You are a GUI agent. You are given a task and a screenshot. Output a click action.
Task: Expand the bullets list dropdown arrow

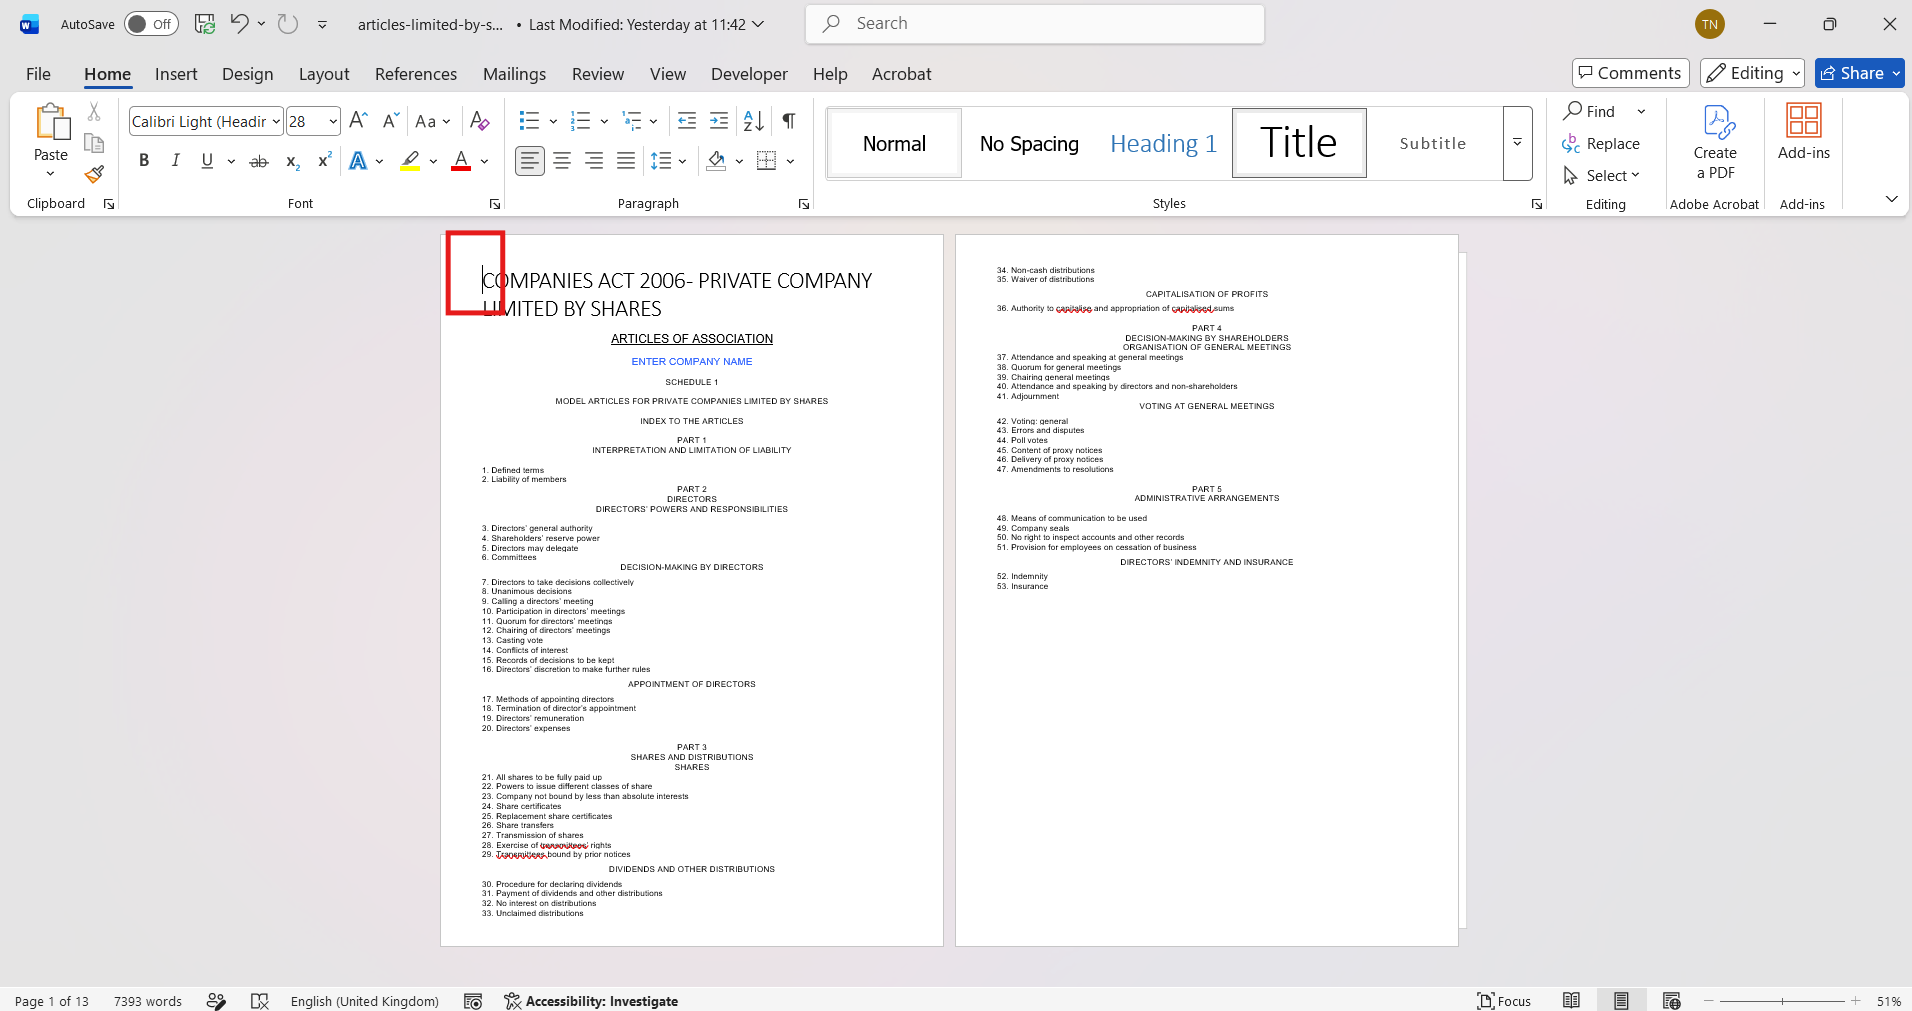(553, 122)
